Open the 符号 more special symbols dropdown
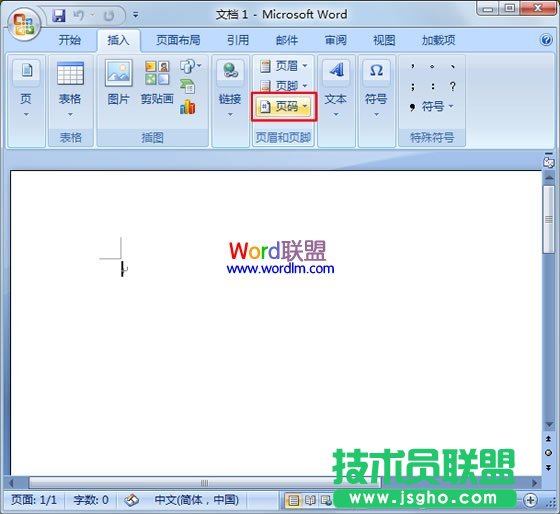The width and height of the screenshot is (560, 514). (x=432, y=106)
